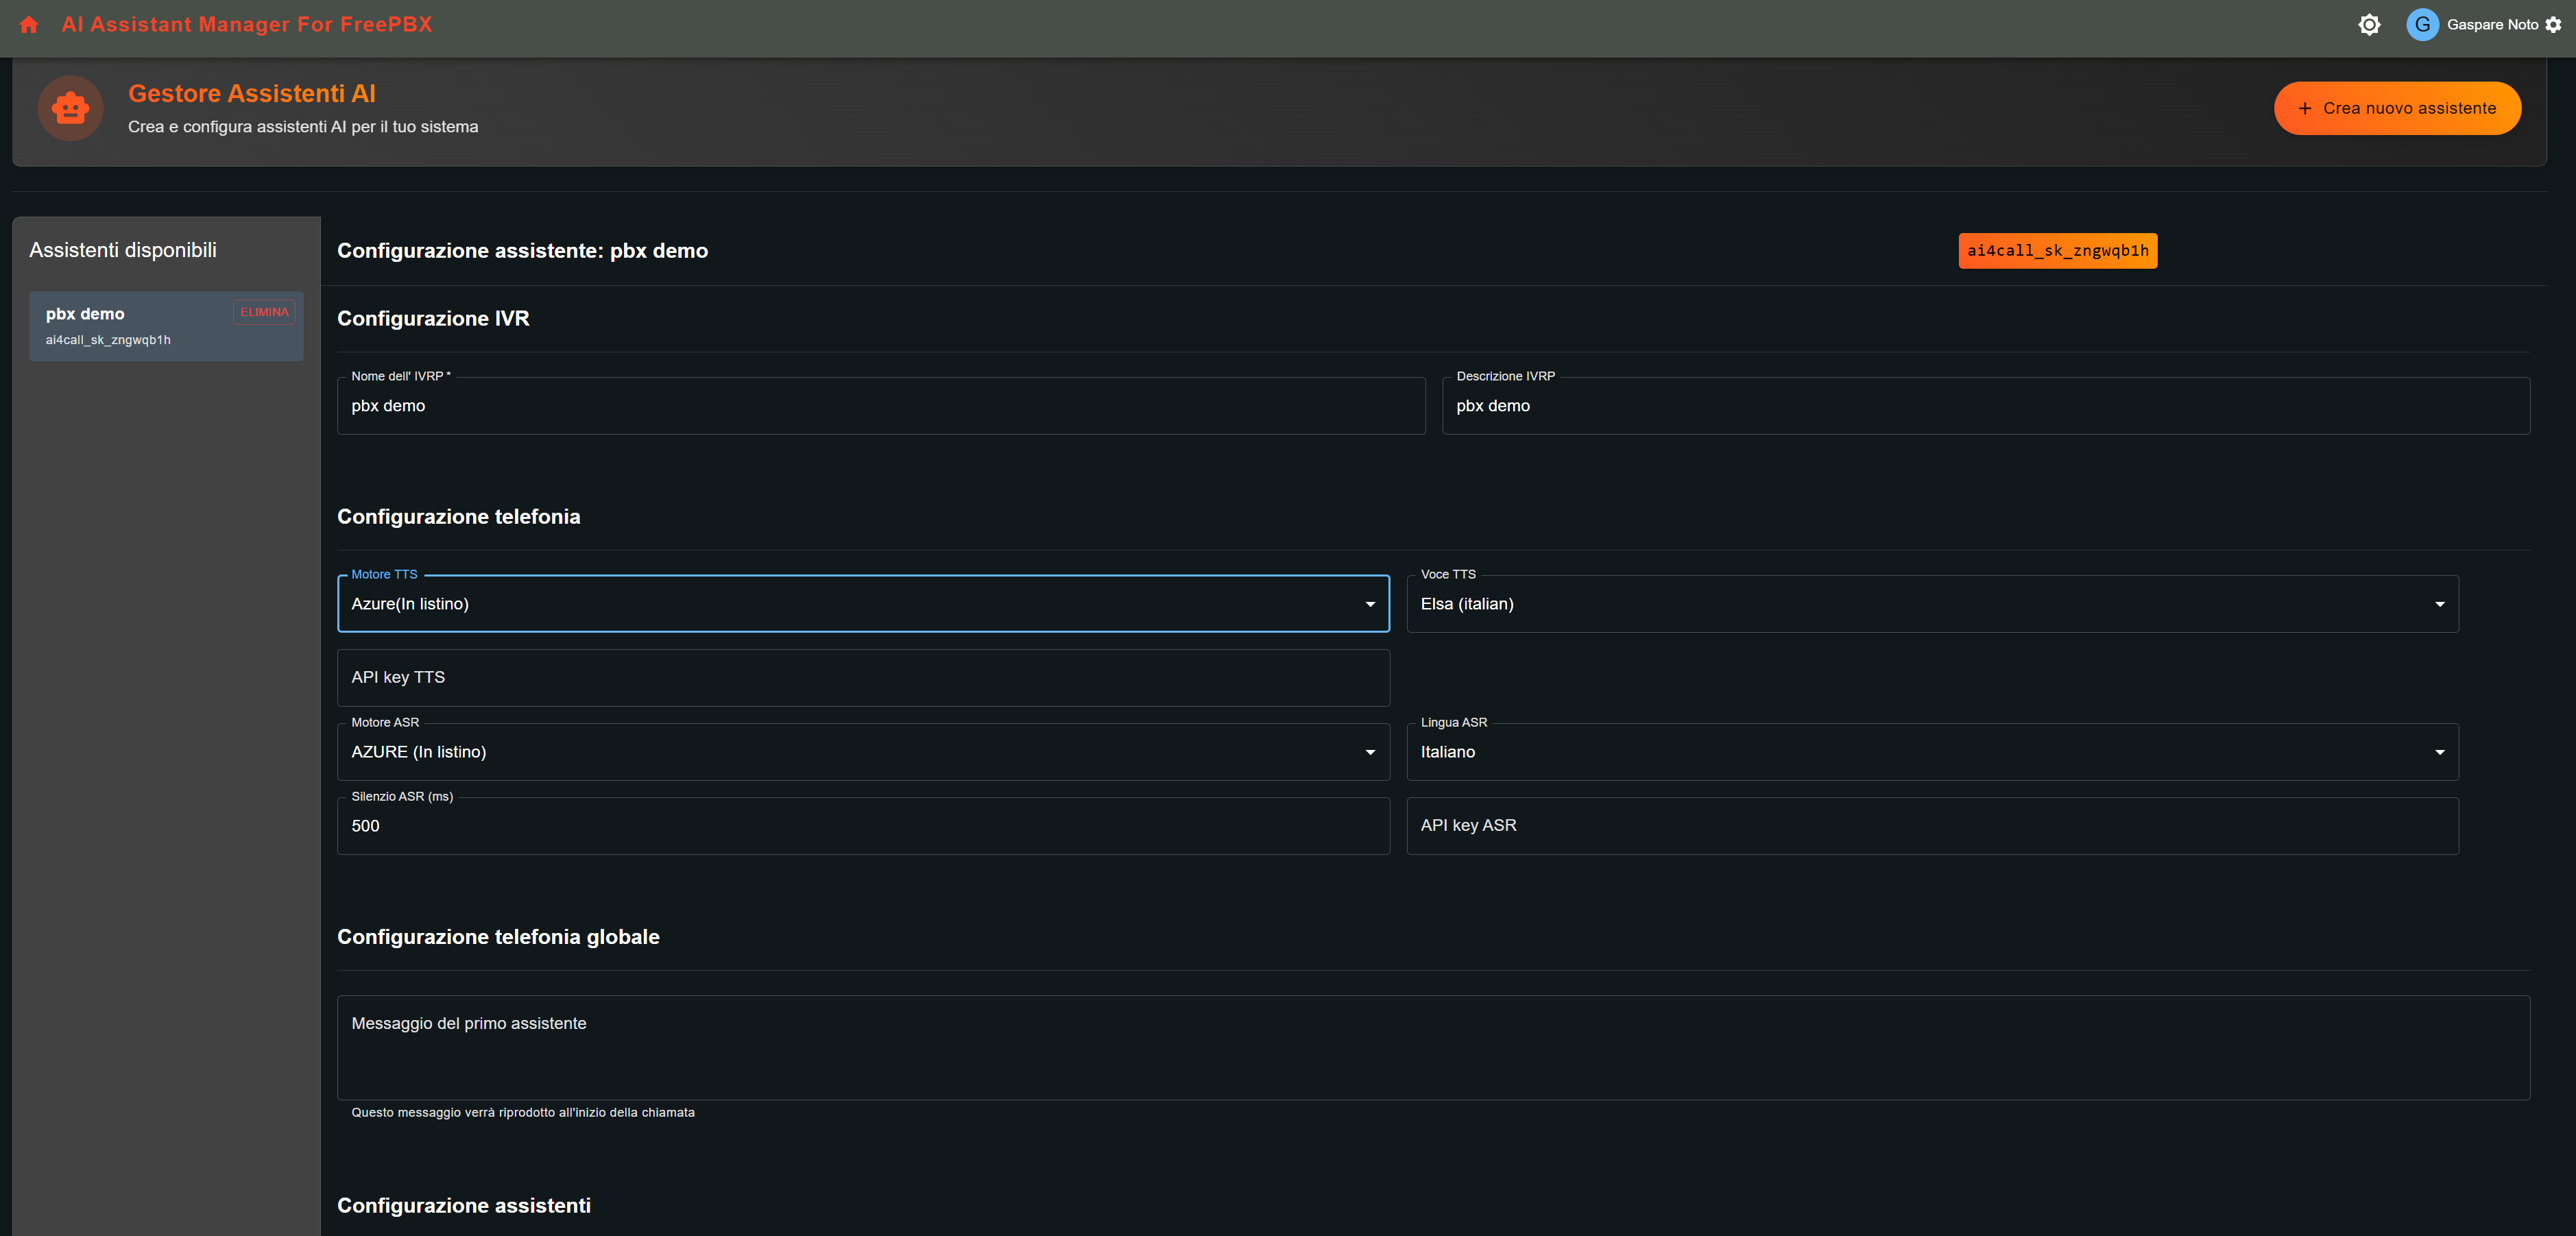Click into Silenzio ASR (ms) field
The width and height of the screenshot is (2576, 1236).
click(x=864, y=826)
